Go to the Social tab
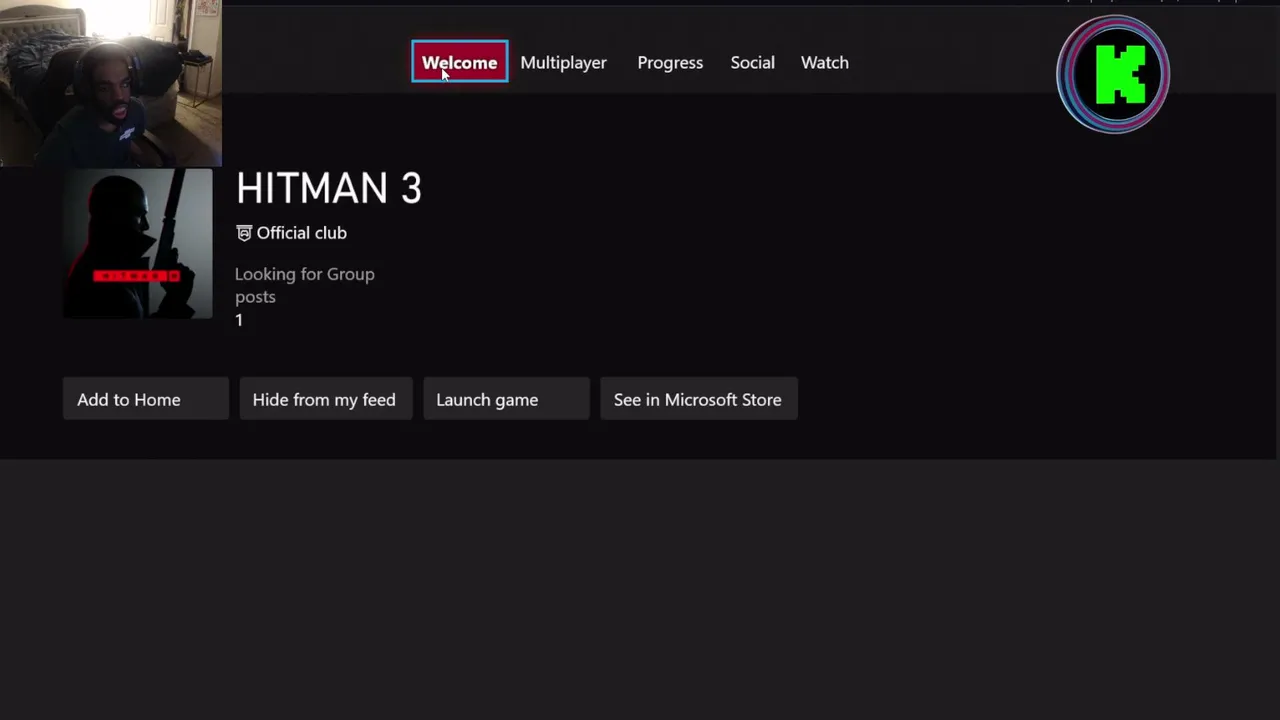Image resolution: width=1280 pixels, height=720 pixels. point(752,62)
